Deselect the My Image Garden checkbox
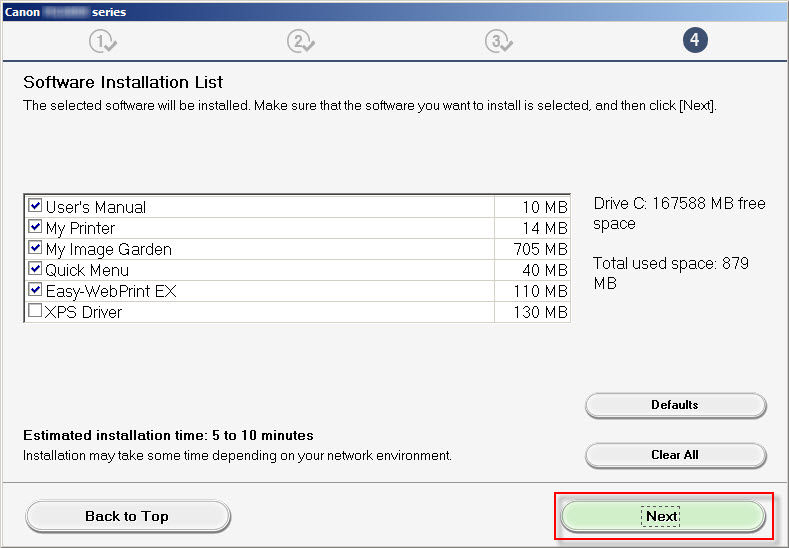Screen dimensions: 789x548 click(x=36, y=248)
